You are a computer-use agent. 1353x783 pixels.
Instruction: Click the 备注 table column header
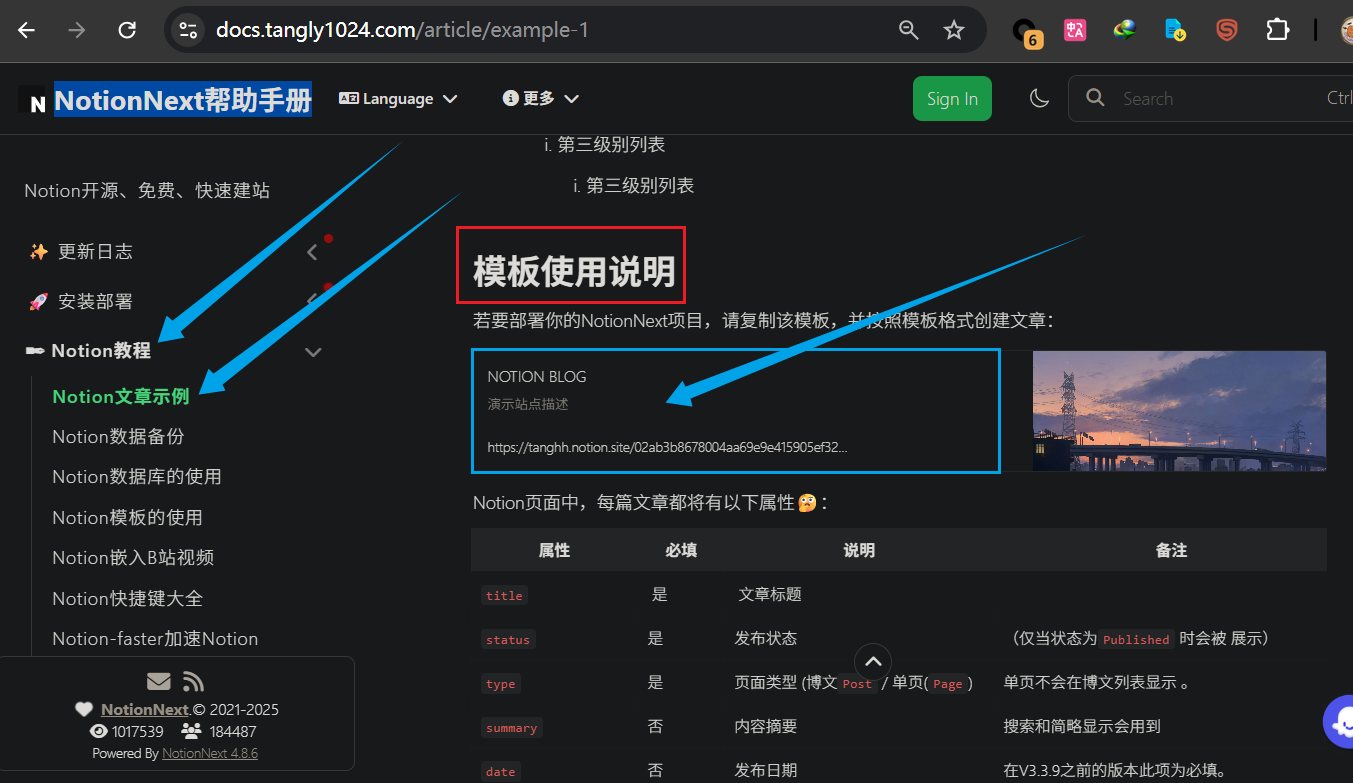pyautogui.click(x=1171, y=550)
